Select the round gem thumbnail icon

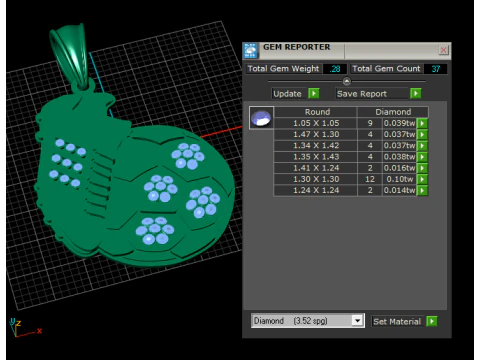pos(262,118)
